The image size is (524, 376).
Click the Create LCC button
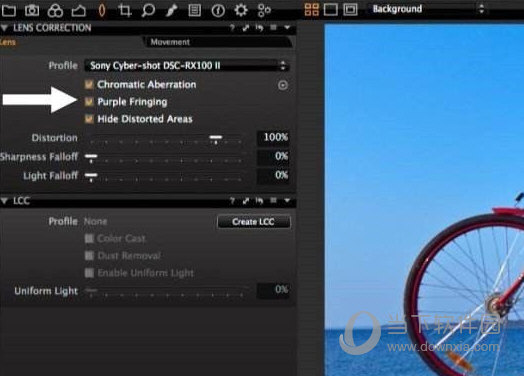(254, 222)
